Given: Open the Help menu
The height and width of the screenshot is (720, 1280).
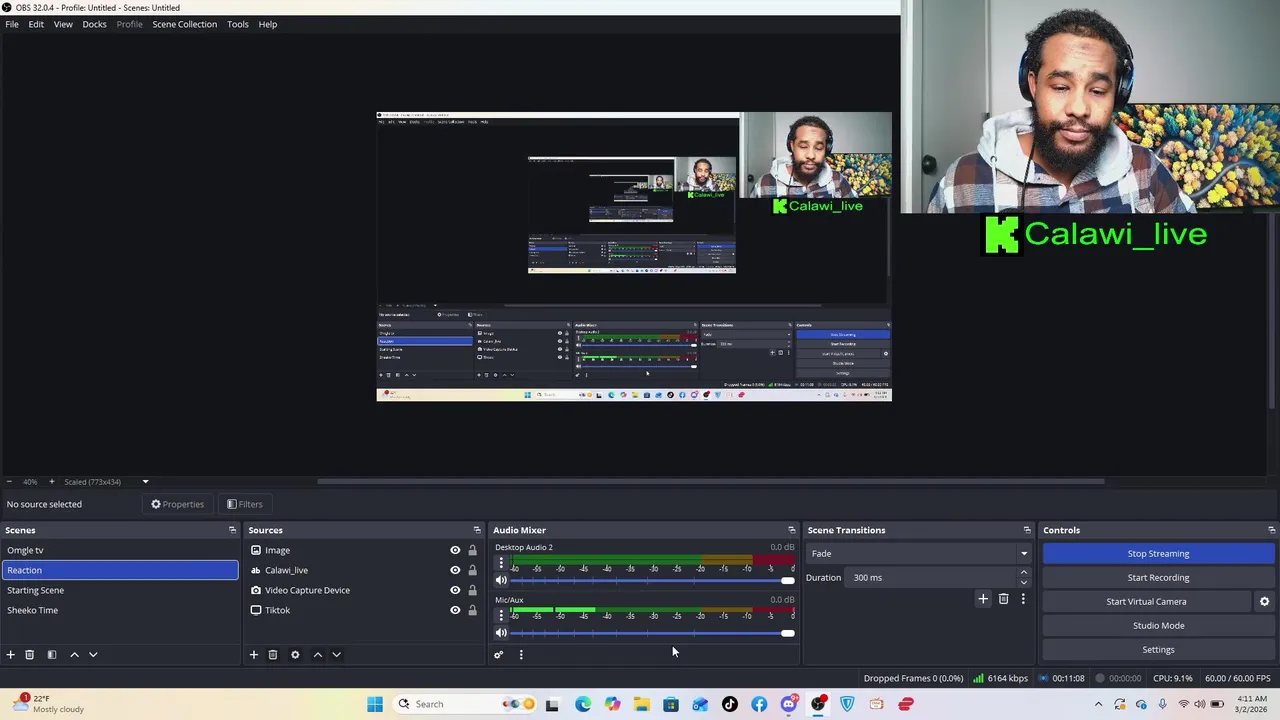Looking at the screenshot, I should tap(267, 24).
